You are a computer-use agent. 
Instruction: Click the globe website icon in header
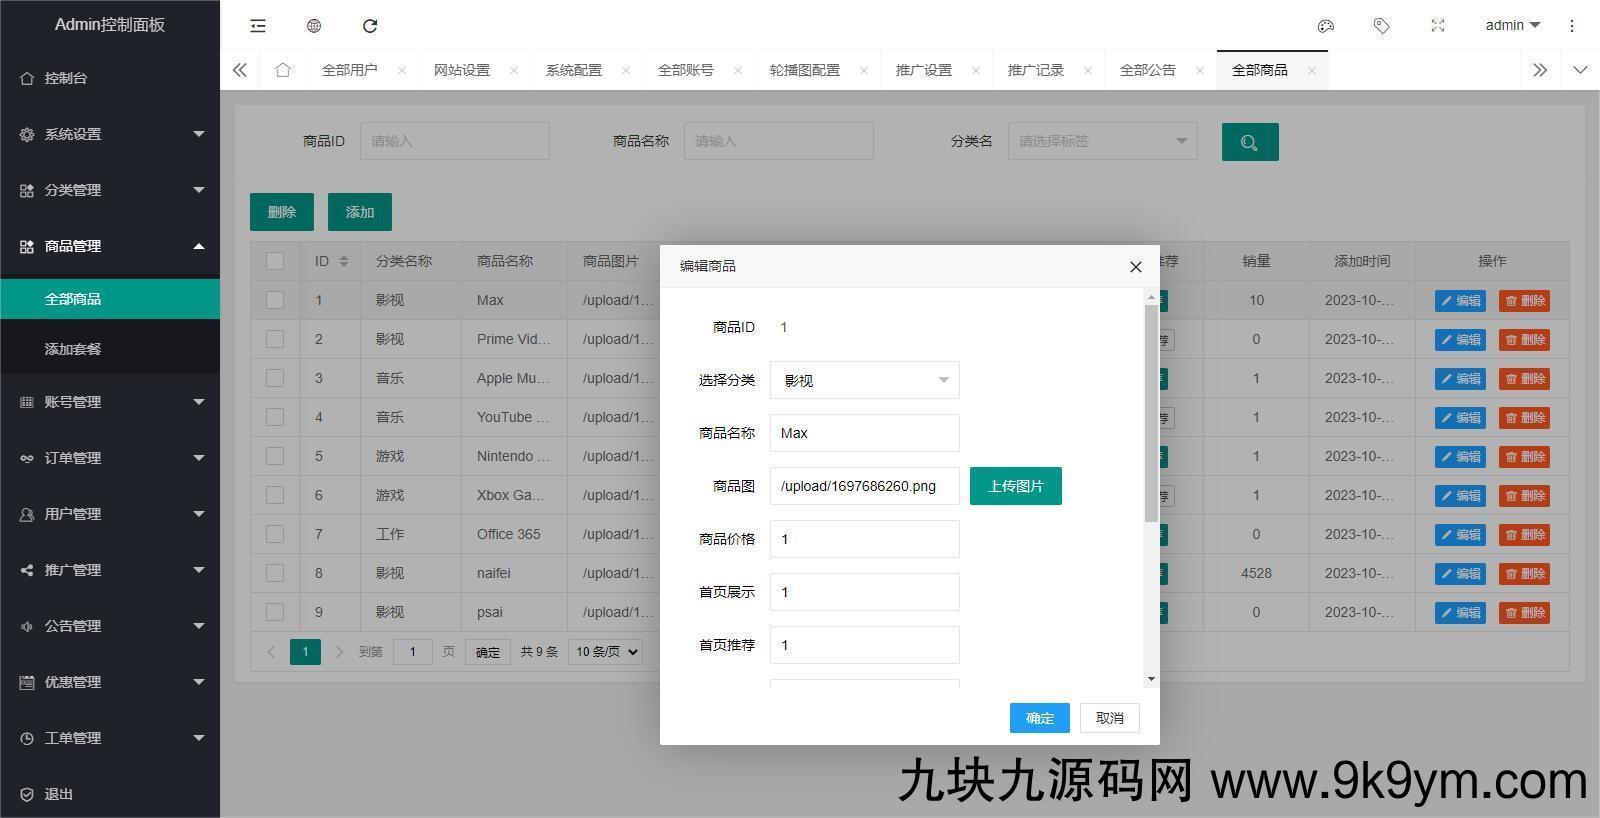314,26
